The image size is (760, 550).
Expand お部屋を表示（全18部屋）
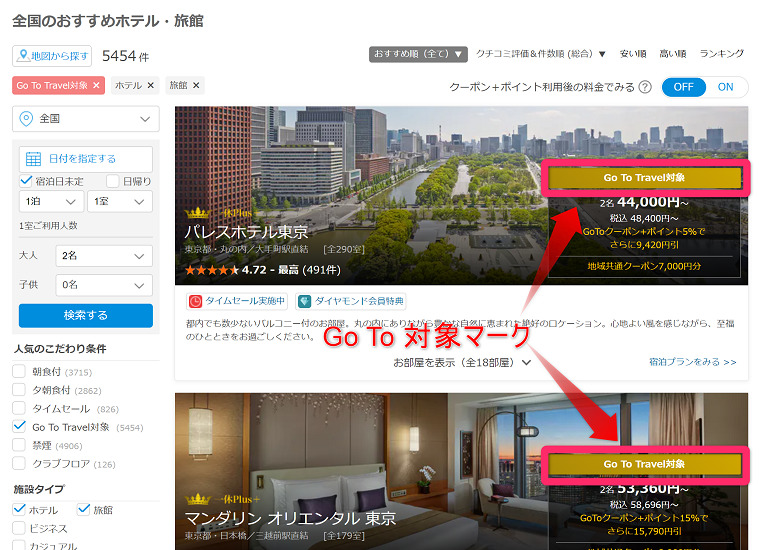click(x=462, y=362)
